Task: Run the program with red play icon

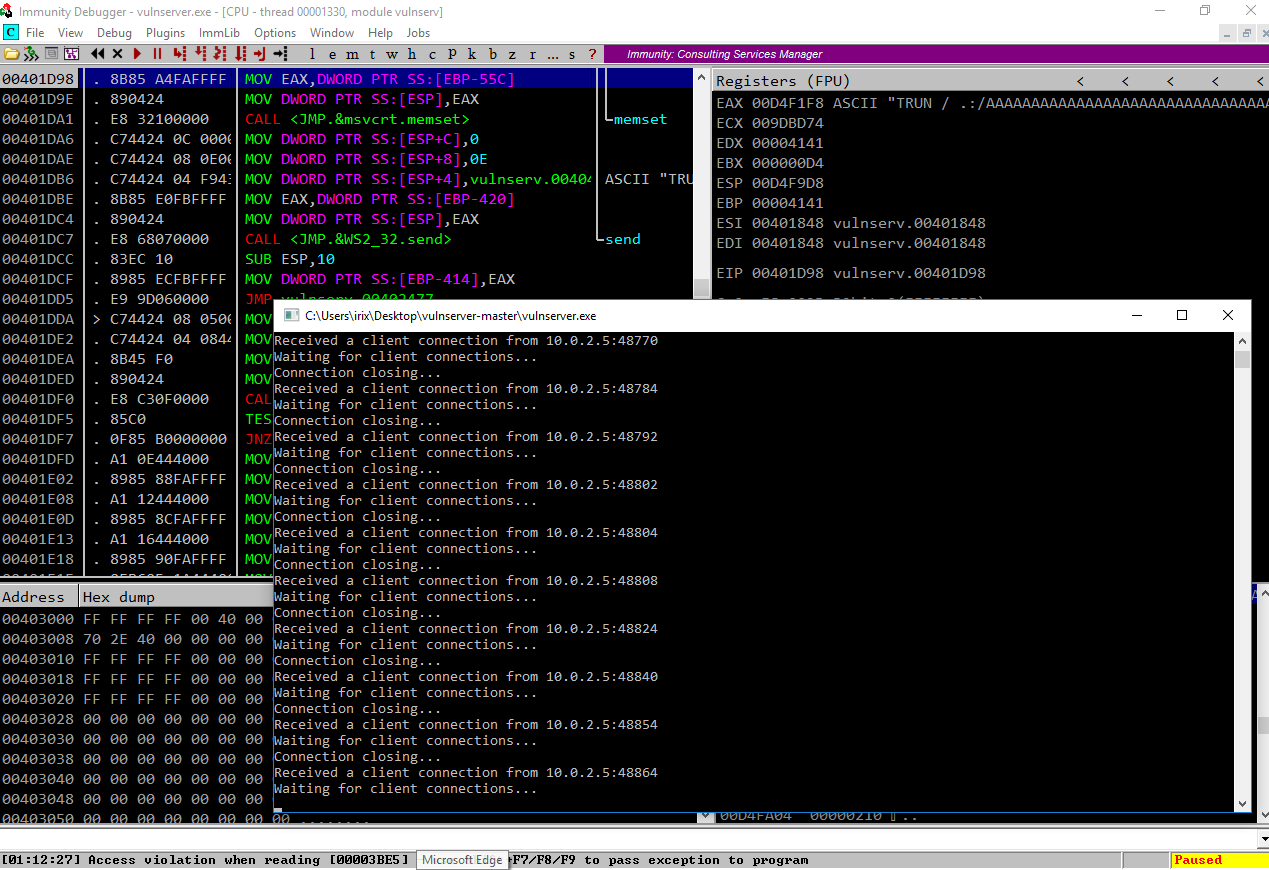Action: (138, 54)
